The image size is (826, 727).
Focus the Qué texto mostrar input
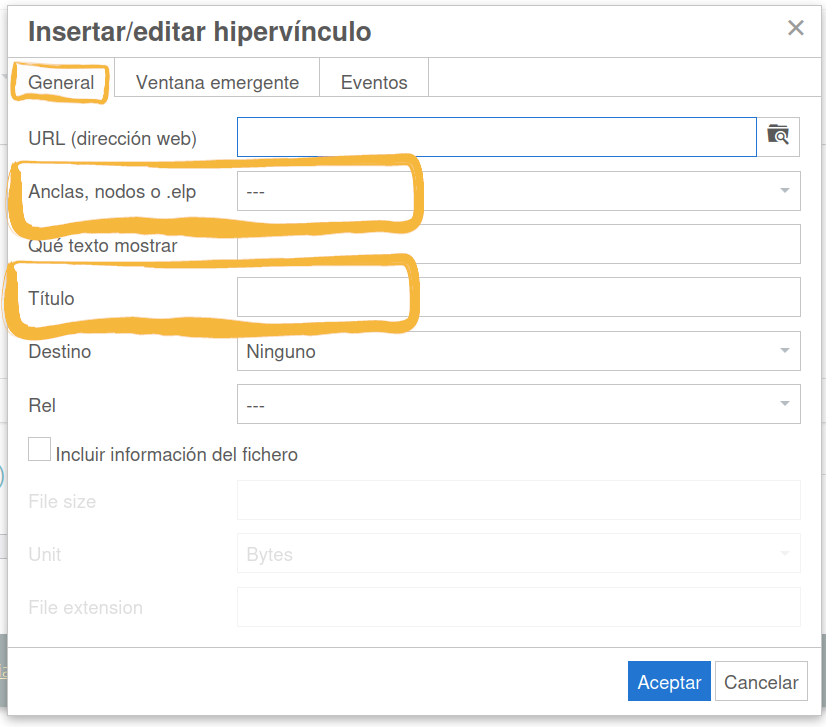click(x=518, y=244)
